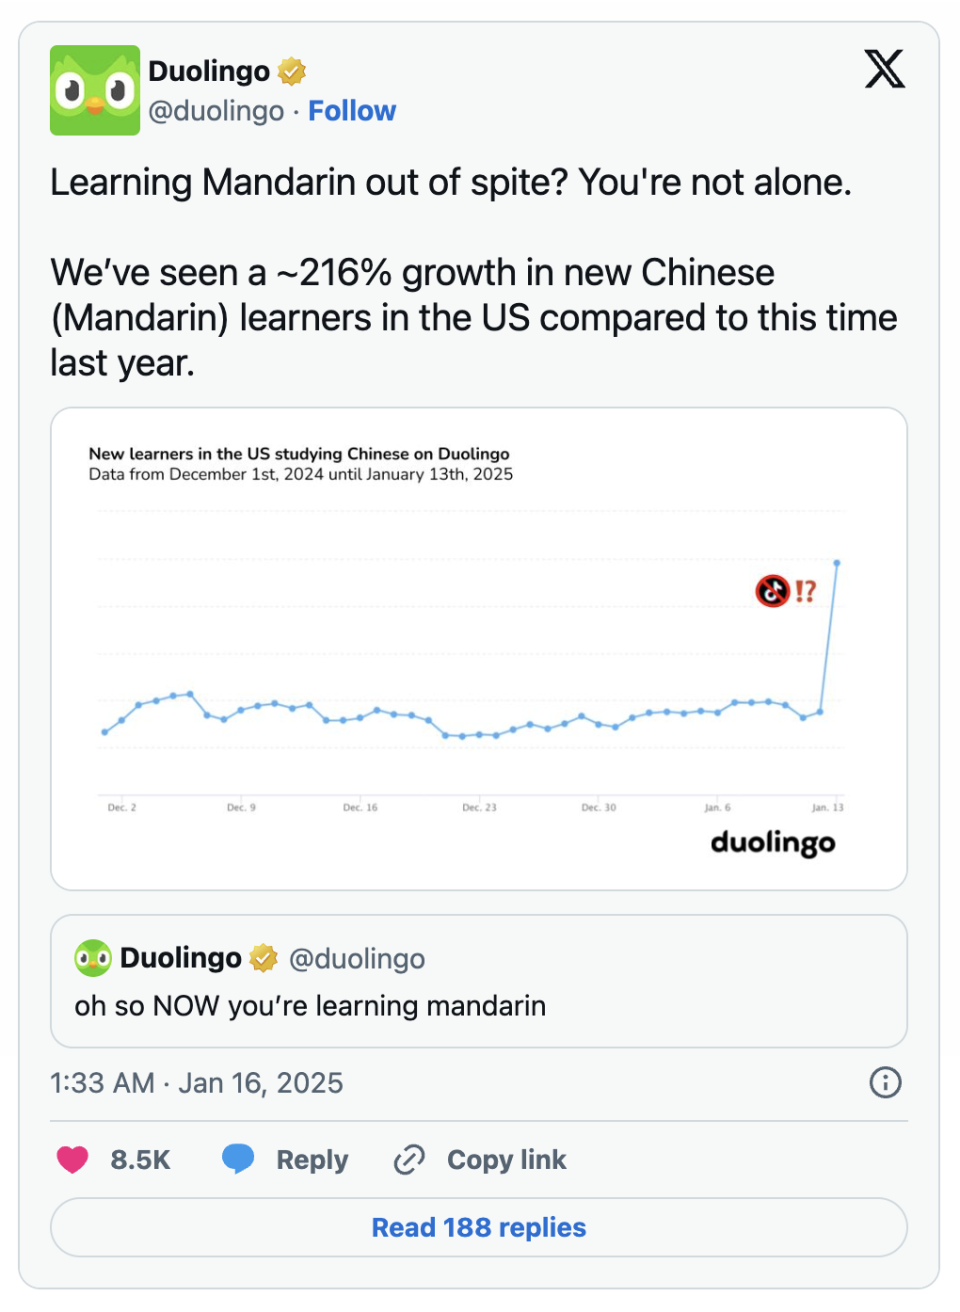
Task: Click the Reply button label
Action: click(x=312, y=1160)
